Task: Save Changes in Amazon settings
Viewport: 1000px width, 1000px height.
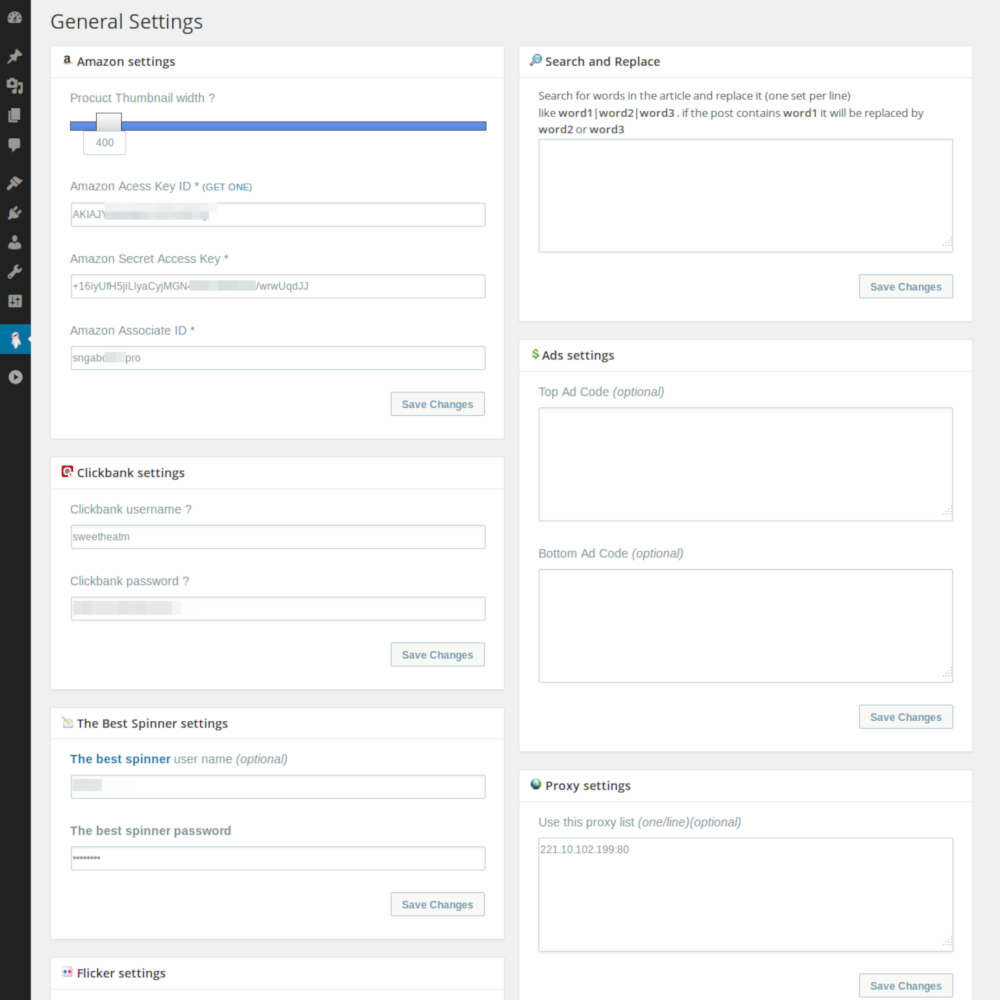Action: pyautogui.click(x=437, y=404)
